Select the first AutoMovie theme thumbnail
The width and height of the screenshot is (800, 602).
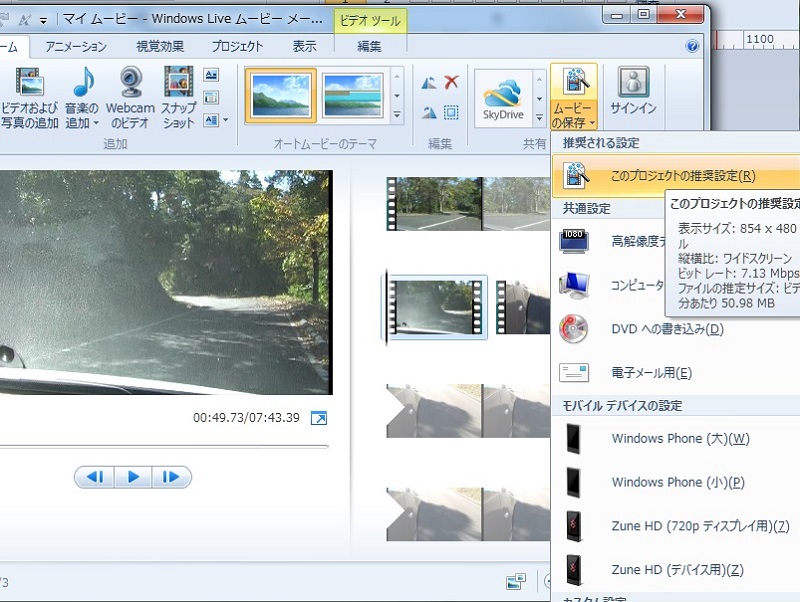tap(281, 95)
